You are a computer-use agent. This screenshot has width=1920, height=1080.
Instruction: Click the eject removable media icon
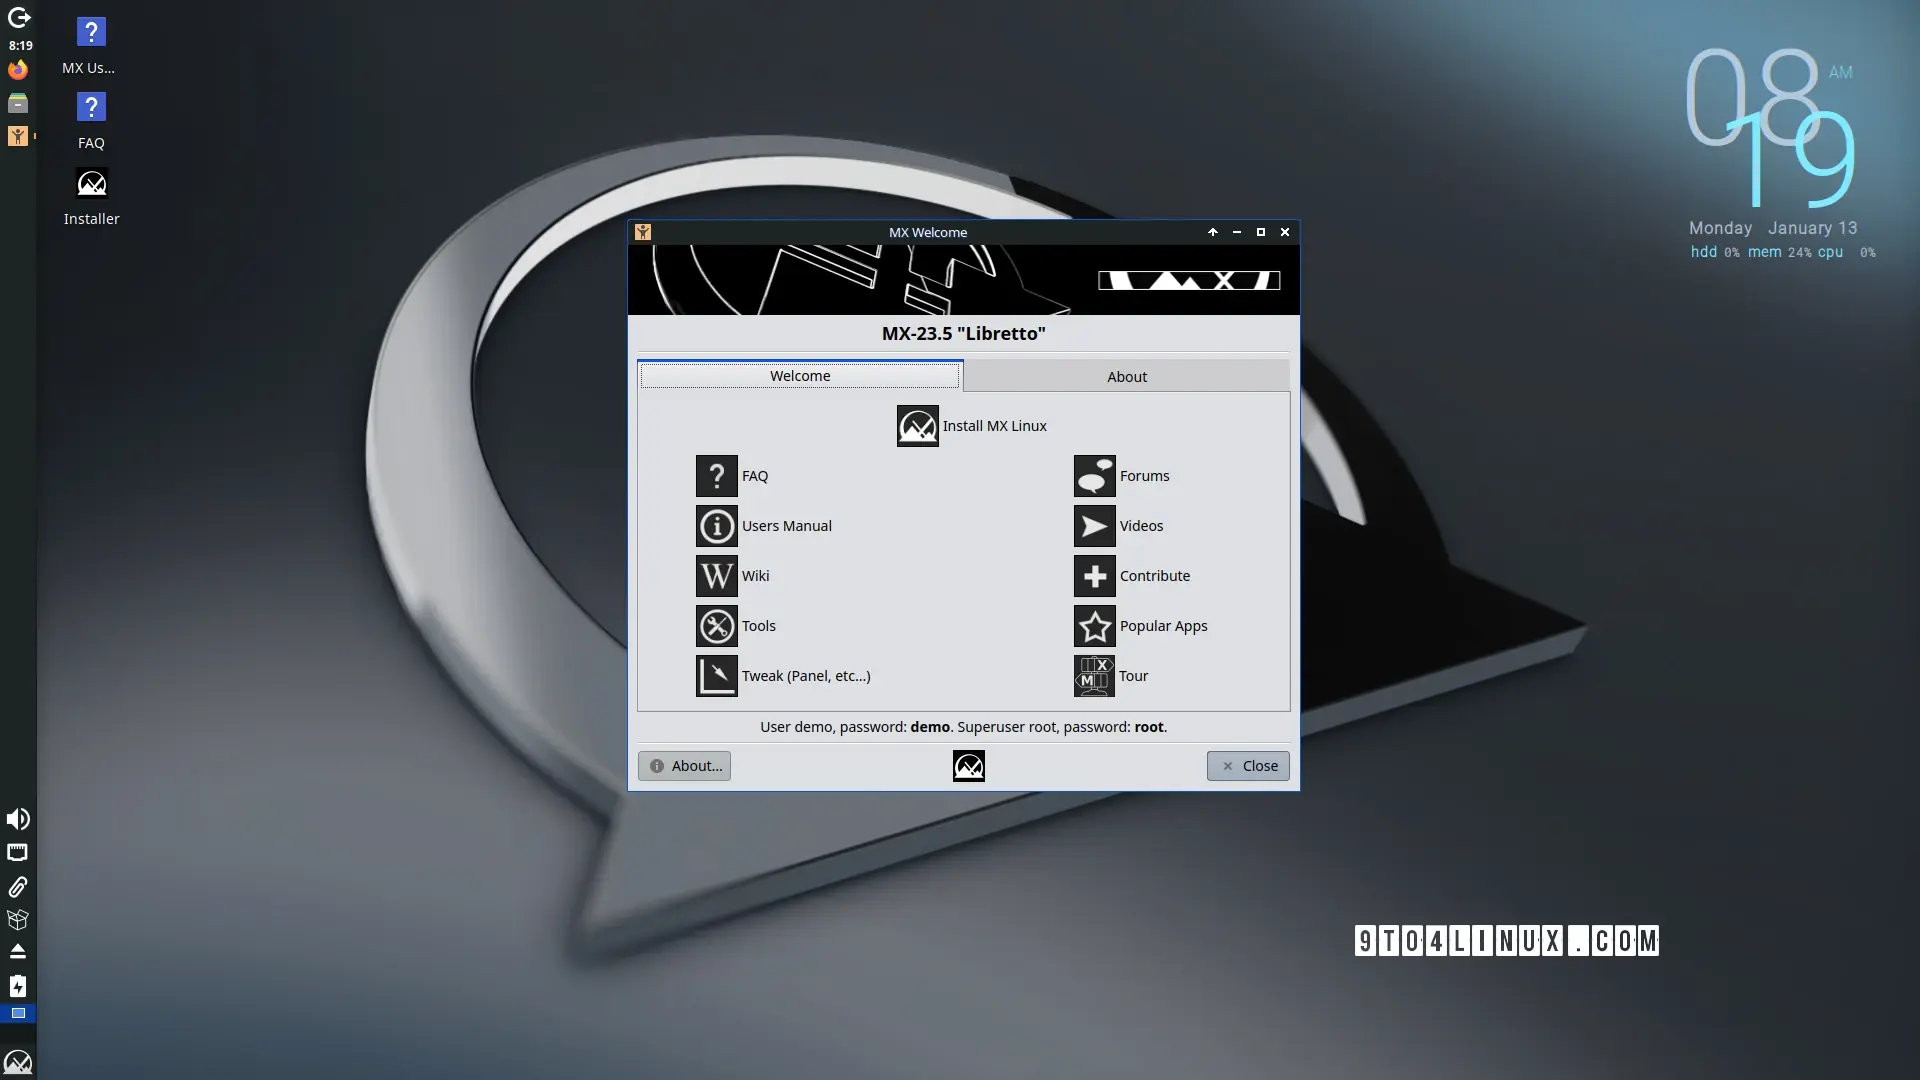click(x=18, y=951)
